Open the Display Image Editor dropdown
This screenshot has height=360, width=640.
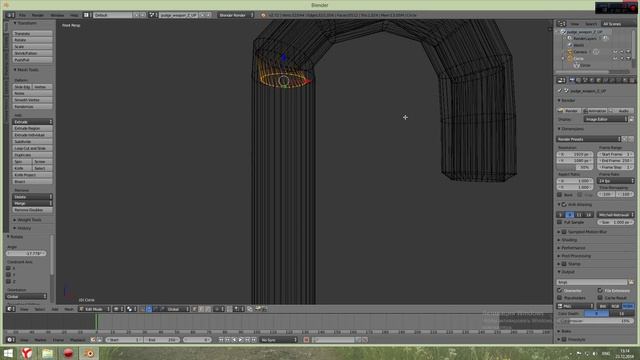[606, 119]
